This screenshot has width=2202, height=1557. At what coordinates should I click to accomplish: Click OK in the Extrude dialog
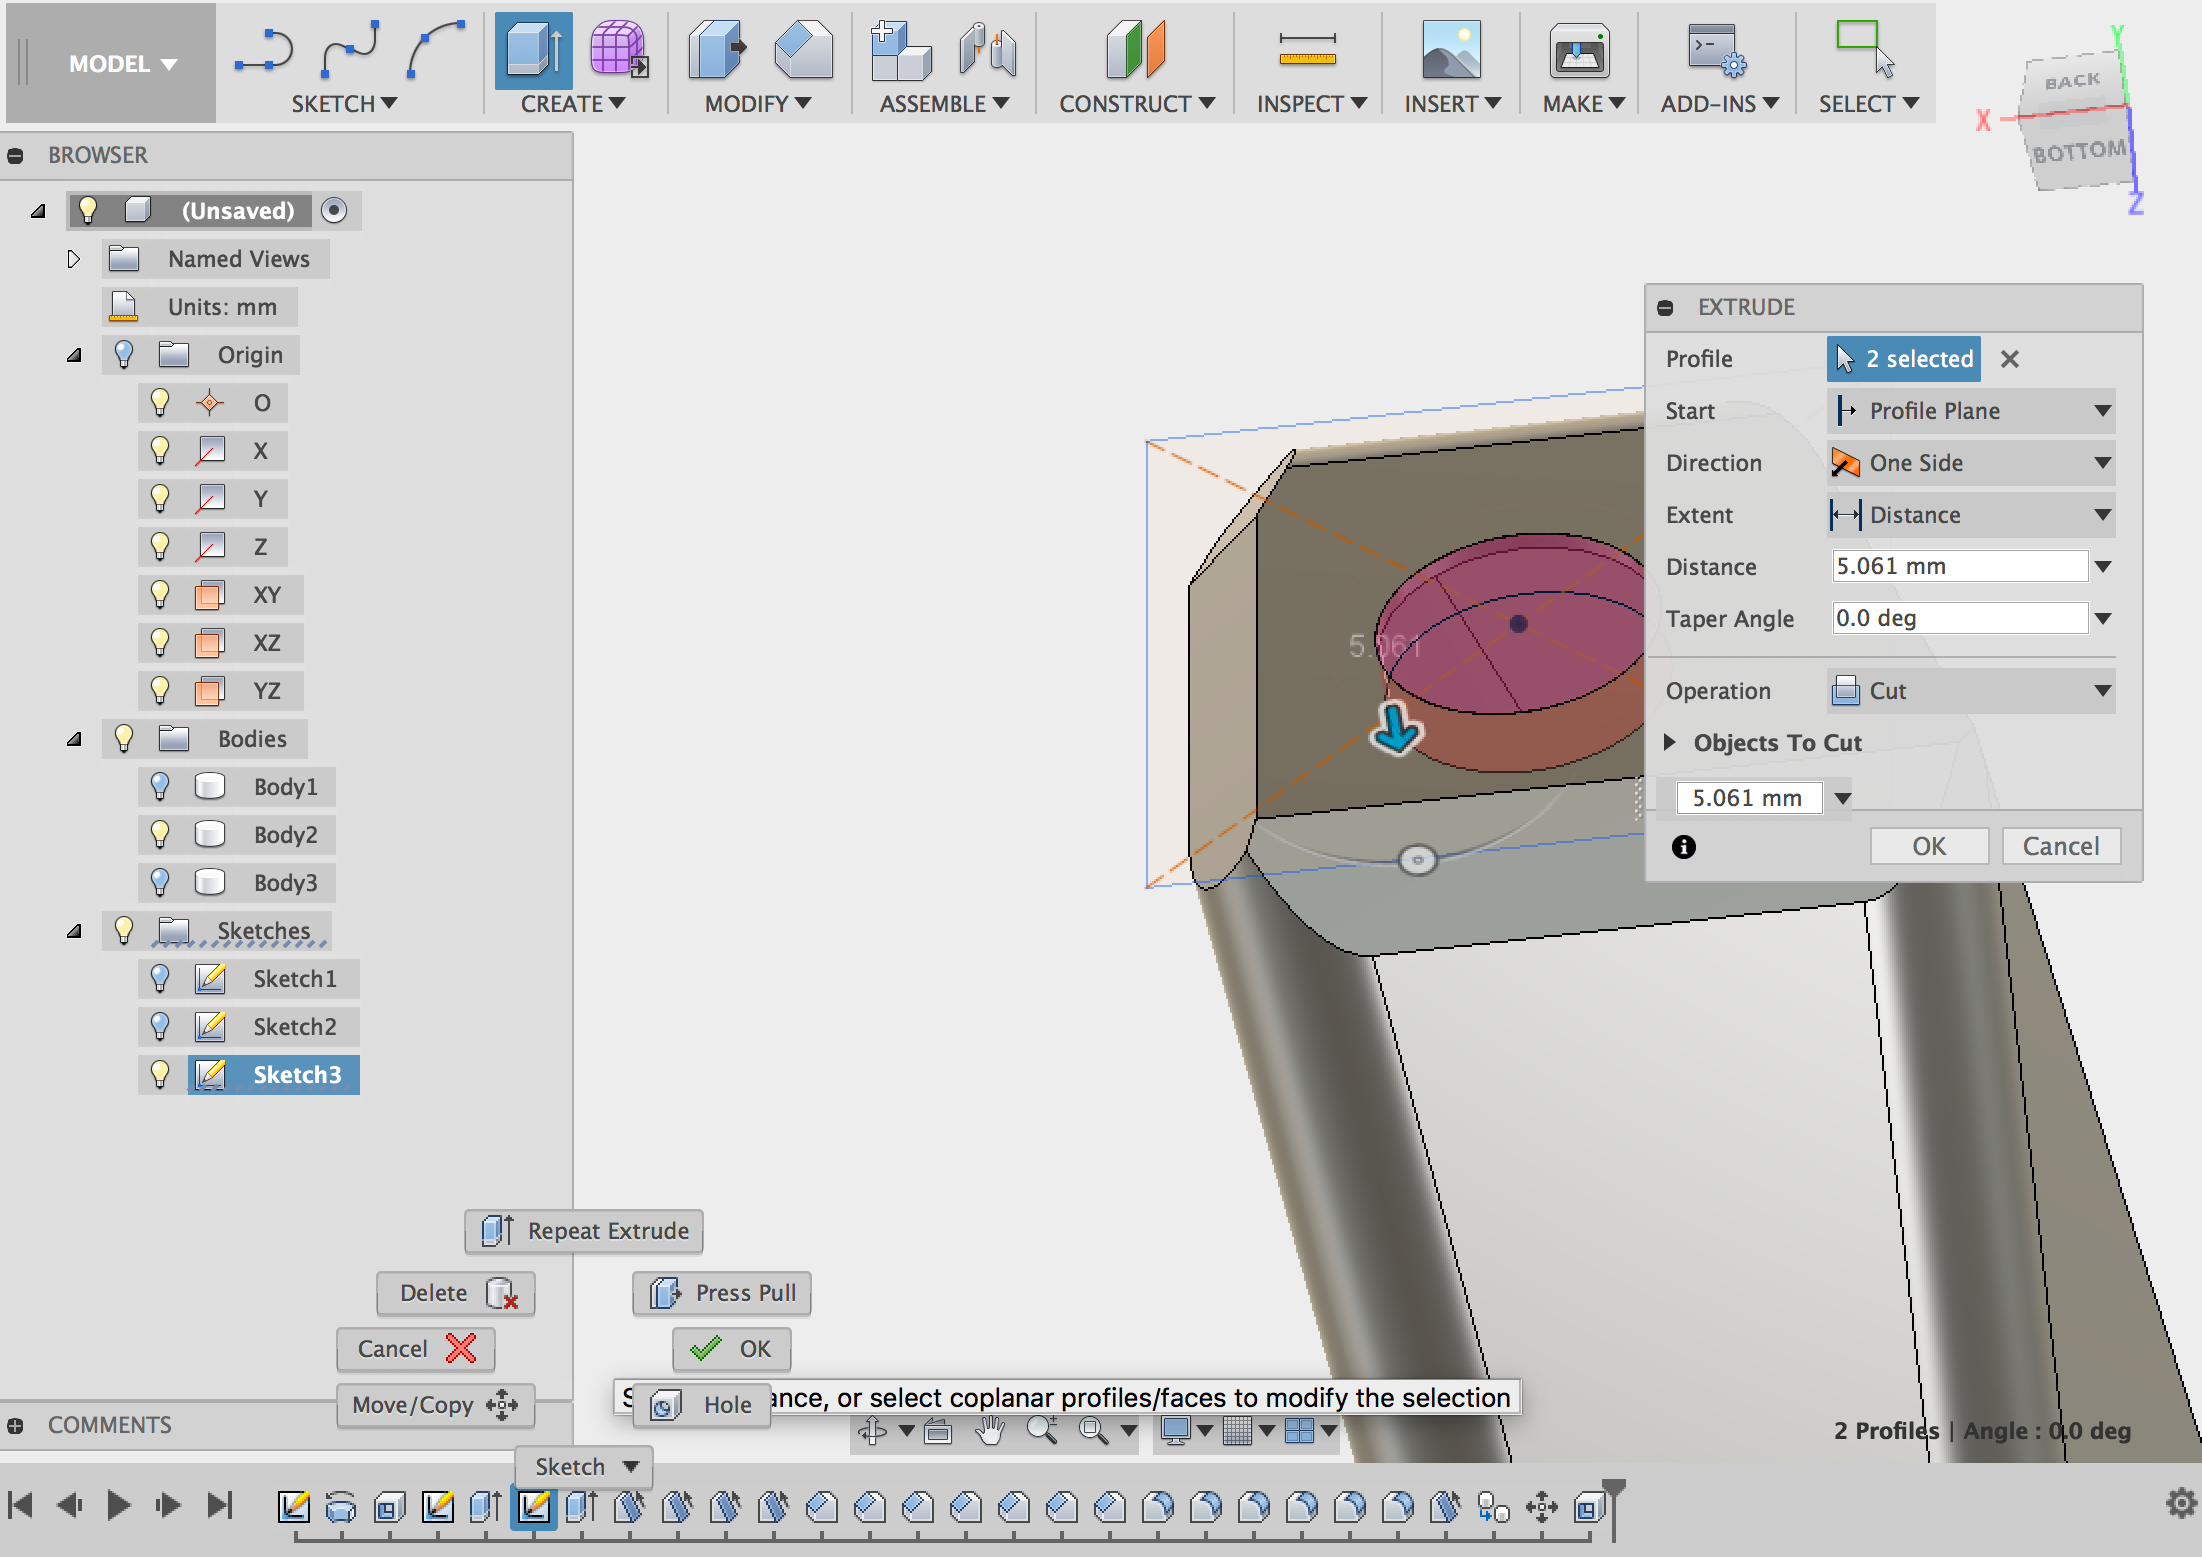(1929, 846)
